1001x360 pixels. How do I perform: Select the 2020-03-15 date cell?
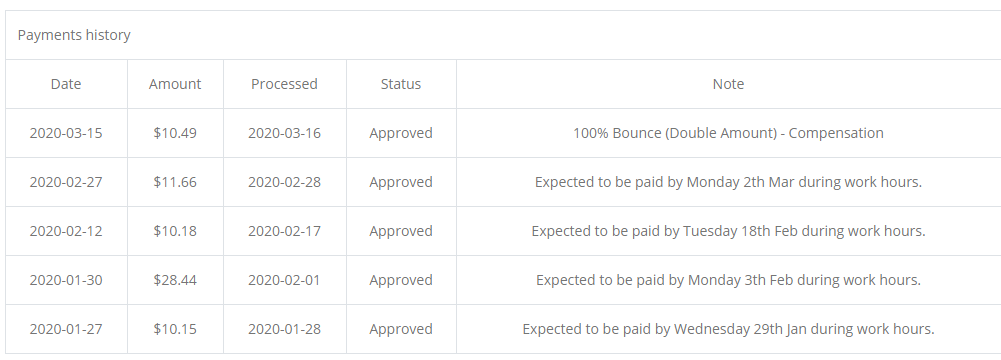(66, 133)
